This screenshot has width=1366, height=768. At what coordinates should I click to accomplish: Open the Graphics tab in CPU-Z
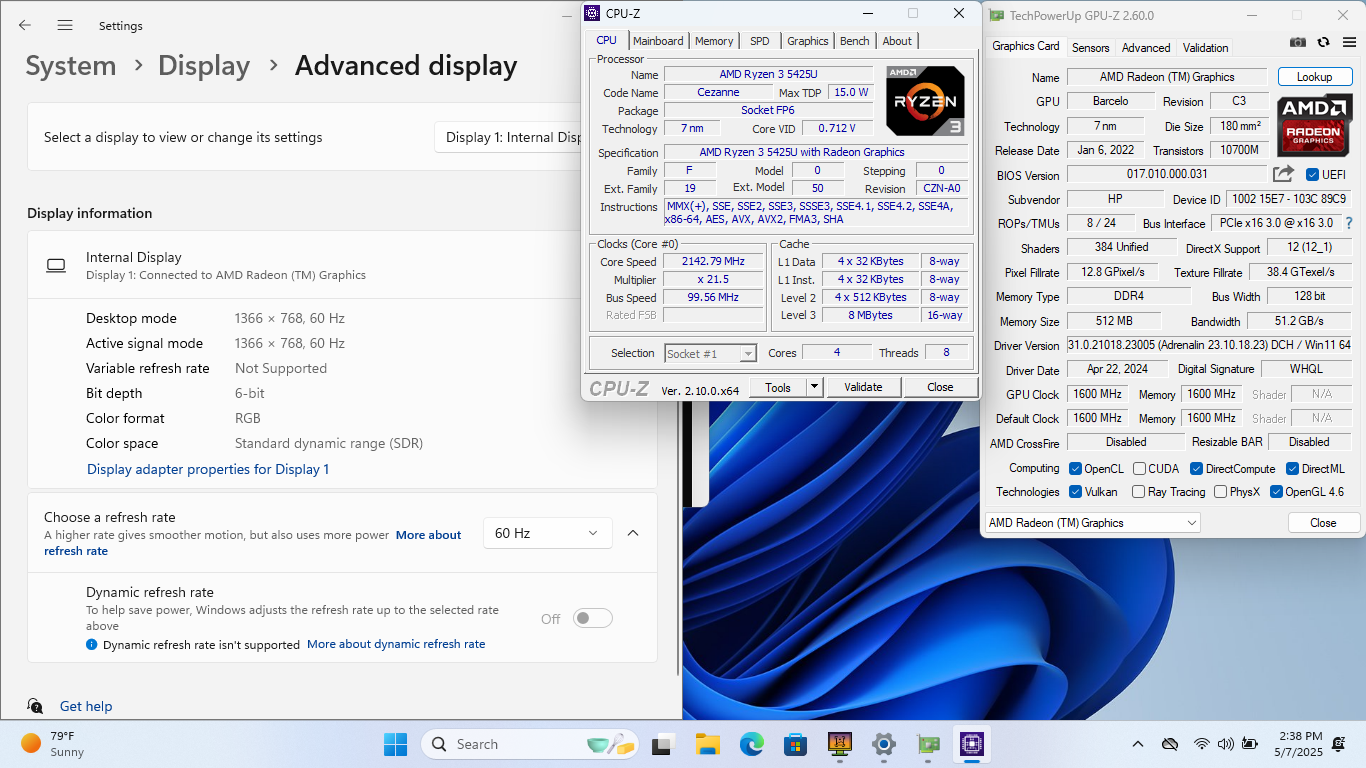tap(808, 41)
